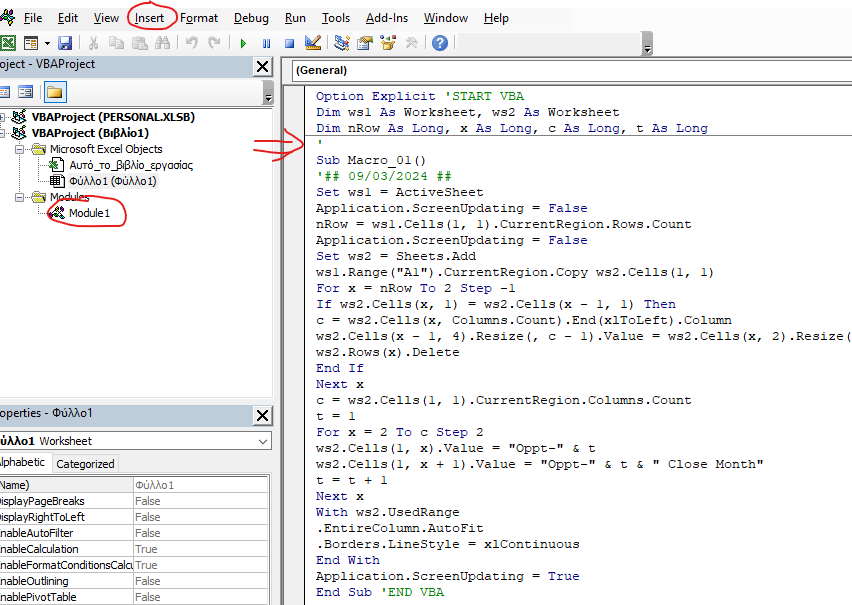Viewport: 852px width, 605px height.
Task: Open the View menu
Action: click(x=106, y=18)
